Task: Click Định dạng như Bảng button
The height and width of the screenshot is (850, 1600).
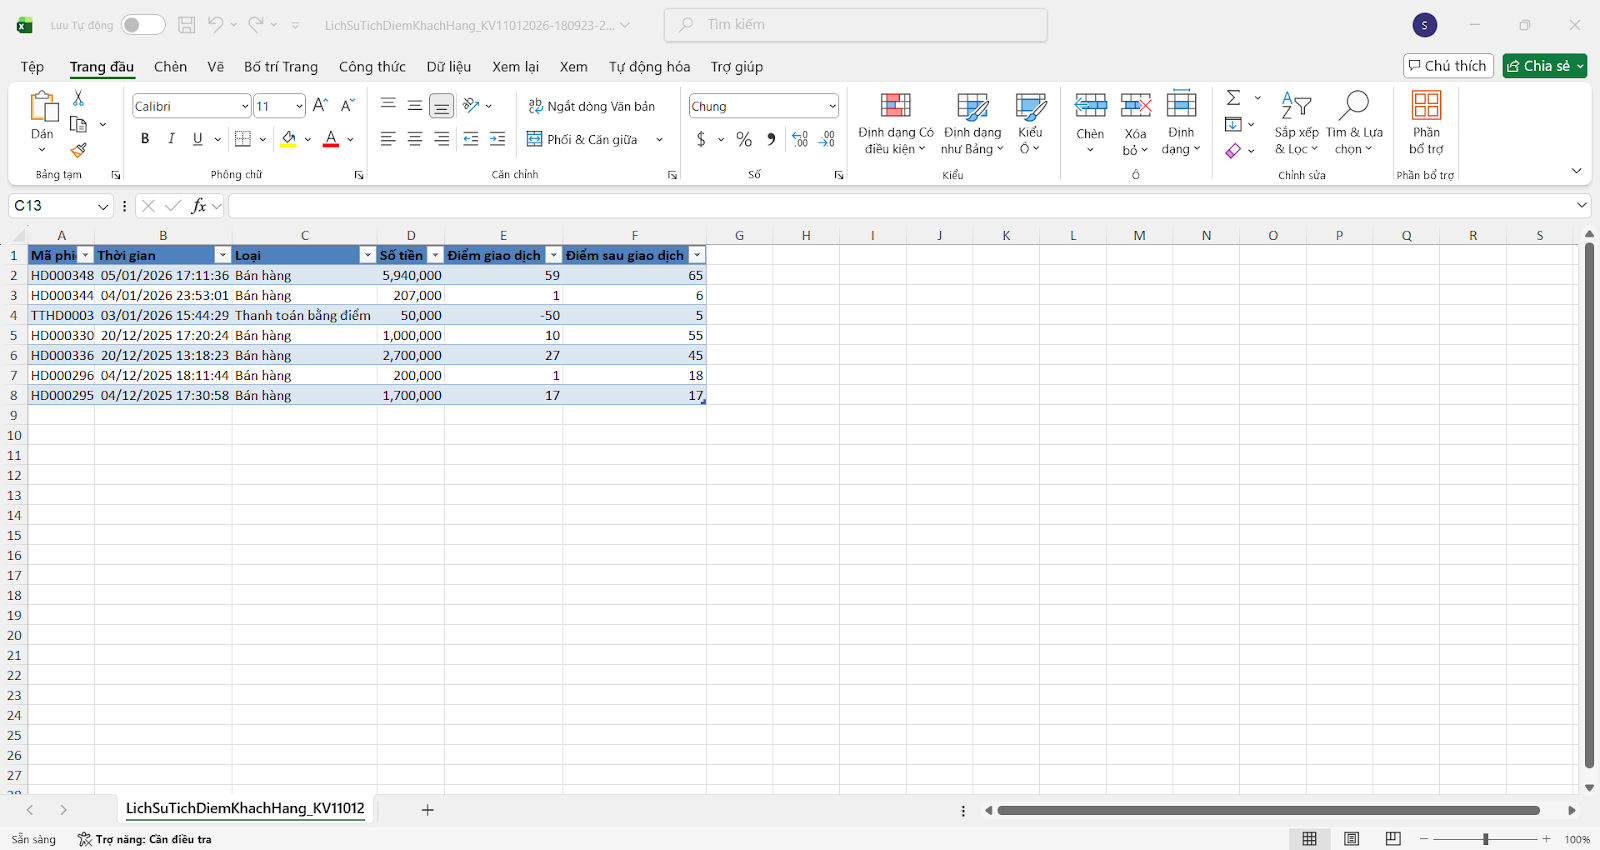Action: 972,122
